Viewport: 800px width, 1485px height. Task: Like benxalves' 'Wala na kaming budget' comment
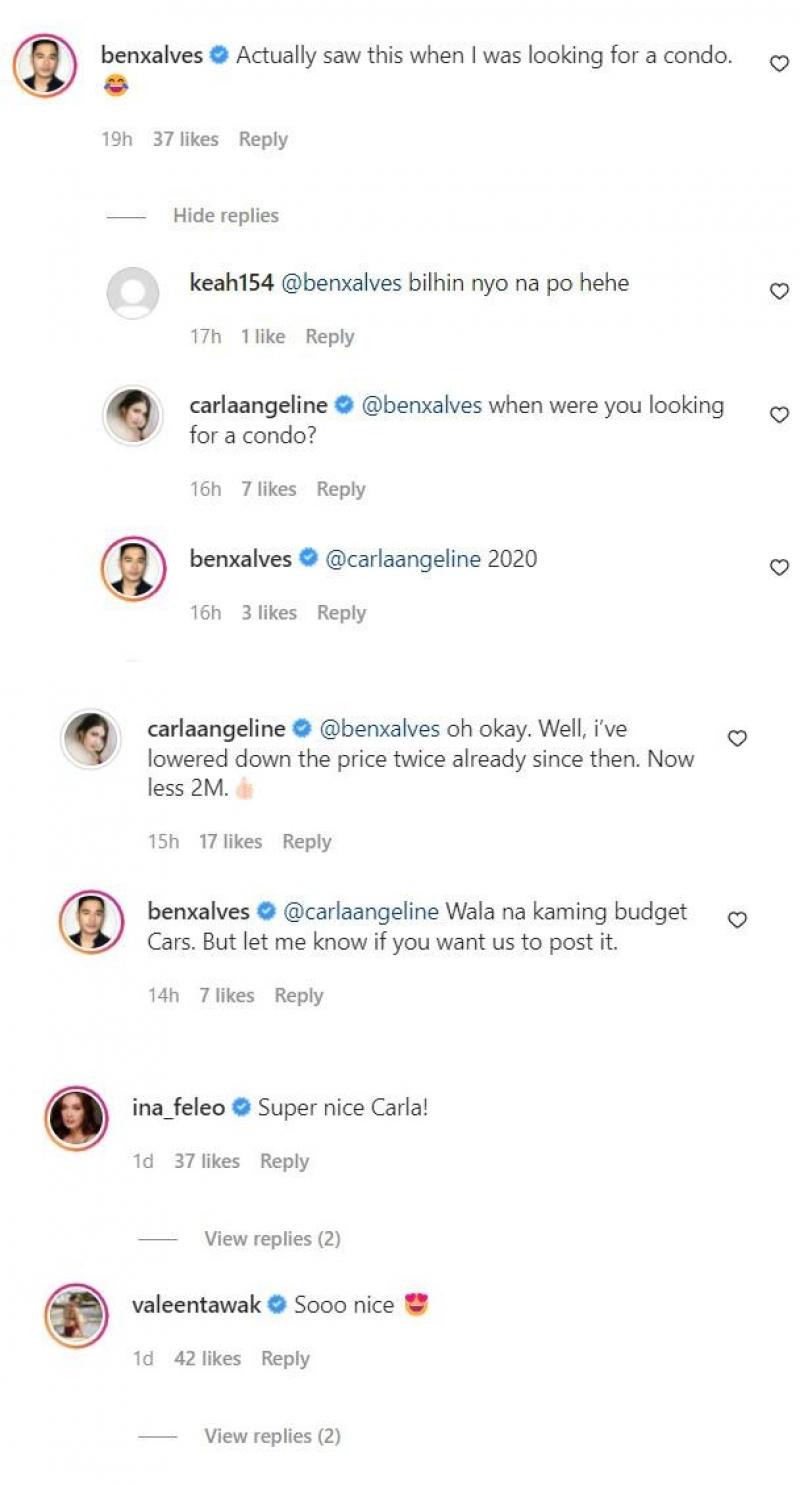[x=736, y=920]
